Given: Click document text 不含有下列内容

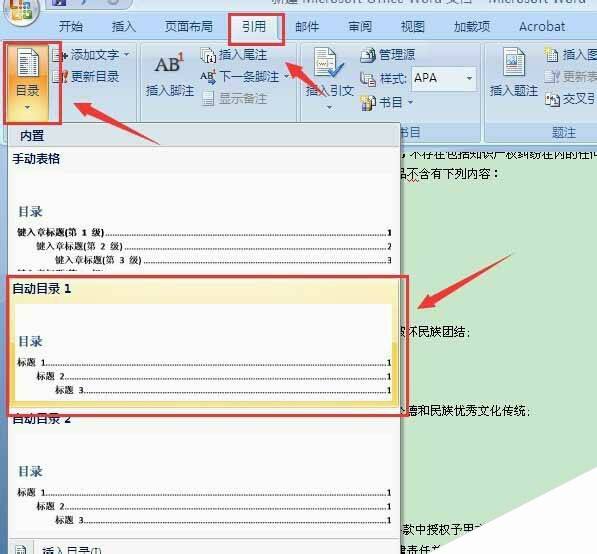Looking at the screenshot, I should click(448, 174).
